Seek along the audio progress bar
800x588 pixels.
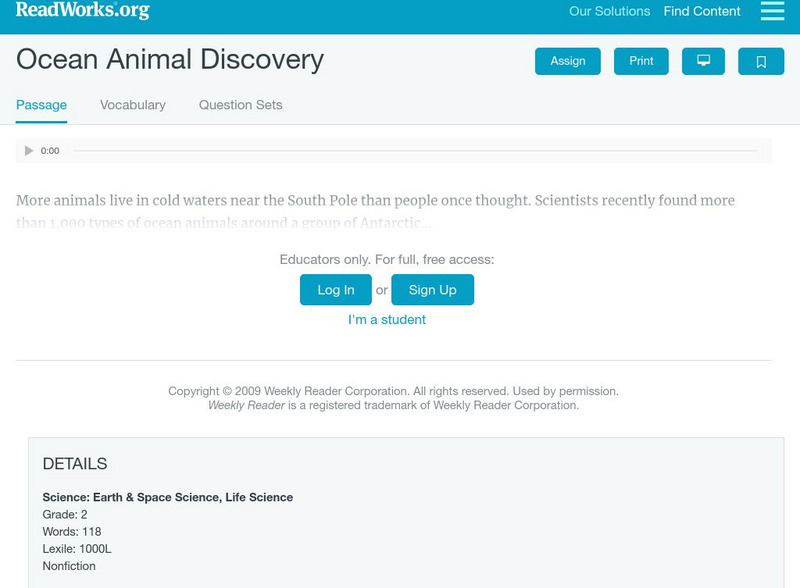click(415, 151)
